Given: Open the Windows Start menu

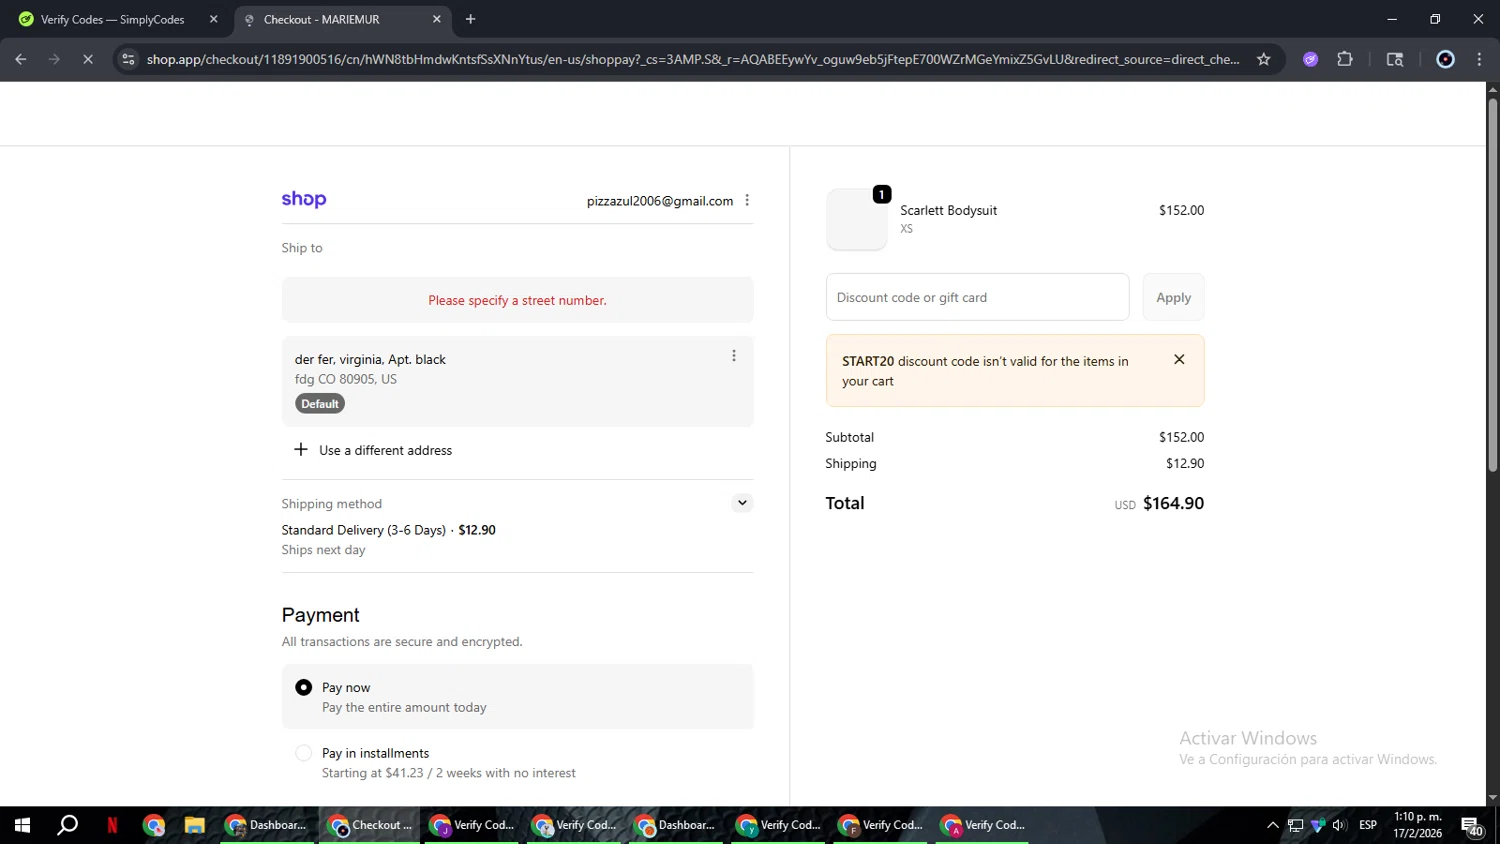Looking at the screenshot, I should [22, 825].
